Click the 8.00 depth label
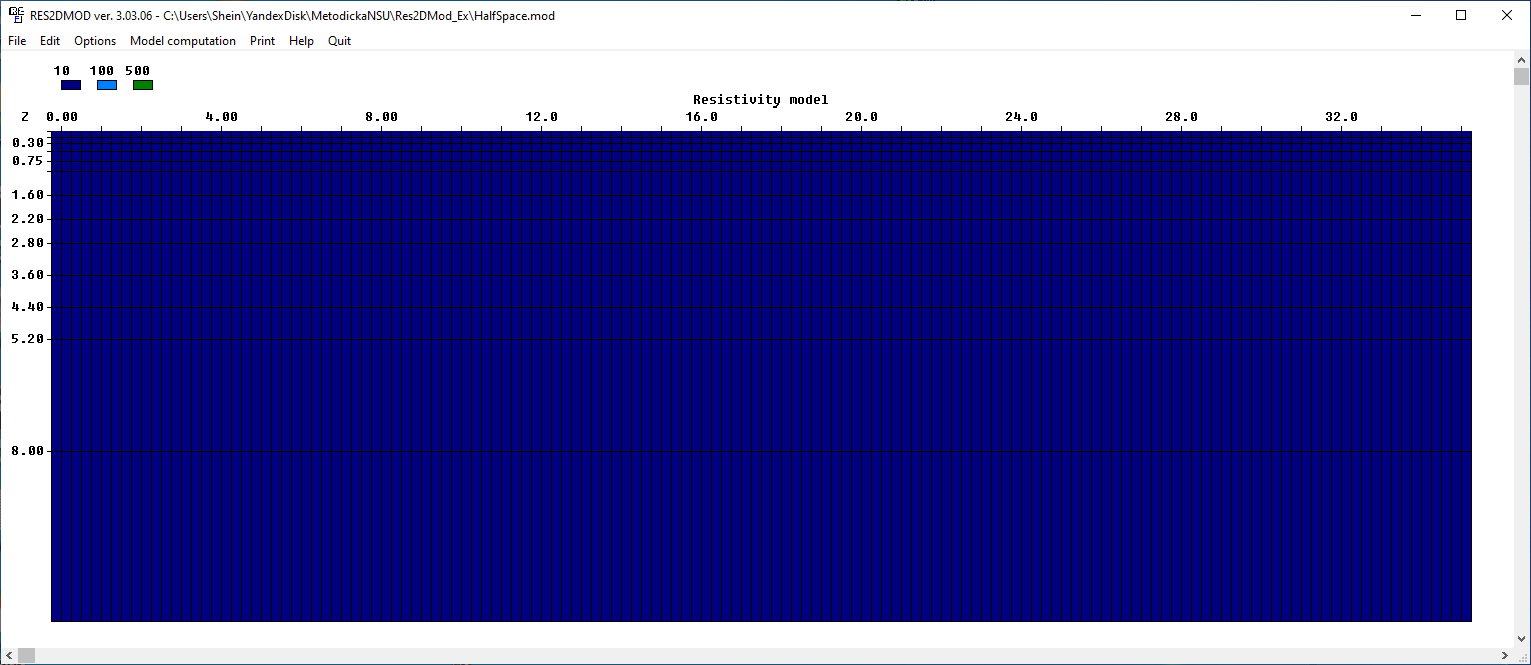Image resolution: width=1531 pixels, height=665 pixels. (x=28, y=451)
